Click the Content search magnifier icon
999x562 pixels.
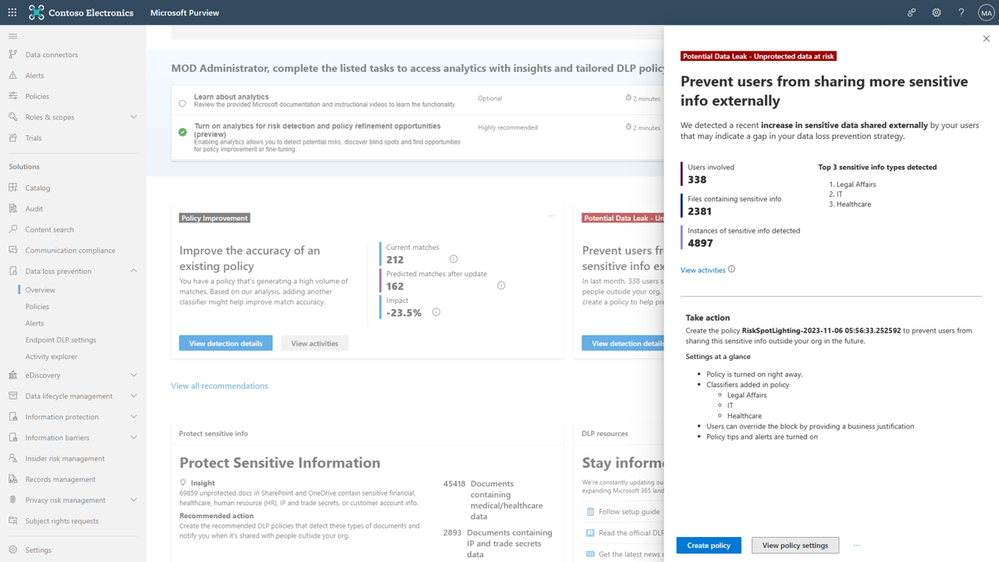(13, 229)
